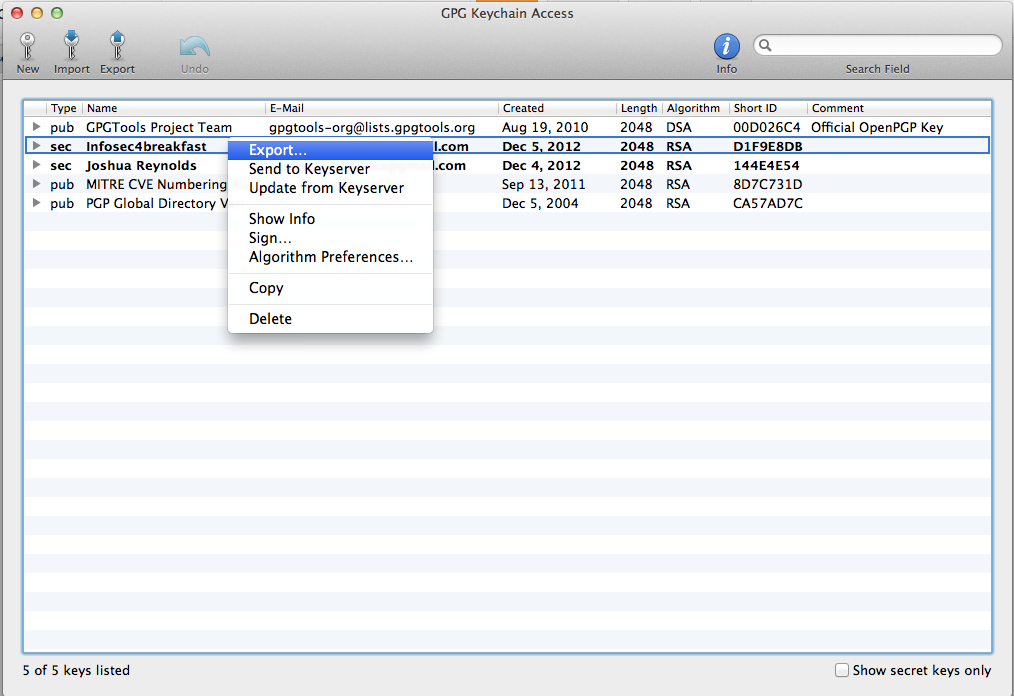Viewport: 1014px width, 696px height.
Task: Expand the PGP Global Directory key row
Action: [x=36, y=203]
